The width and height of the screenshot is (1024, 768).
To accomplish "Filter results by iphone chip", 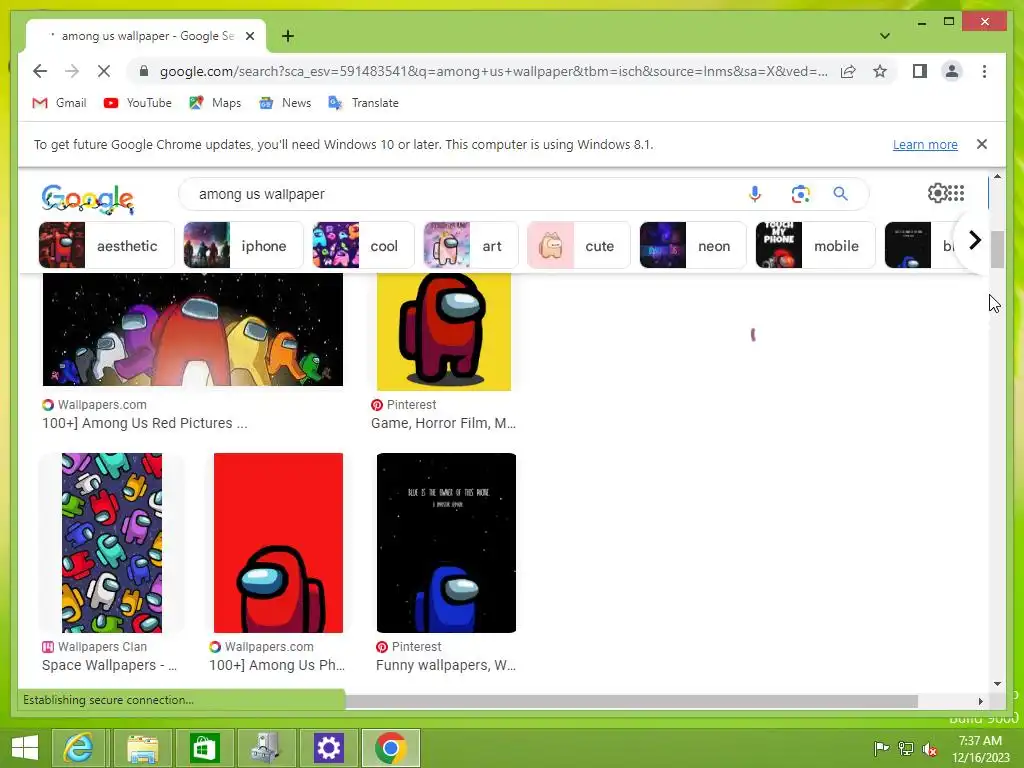I will point(243,246).
